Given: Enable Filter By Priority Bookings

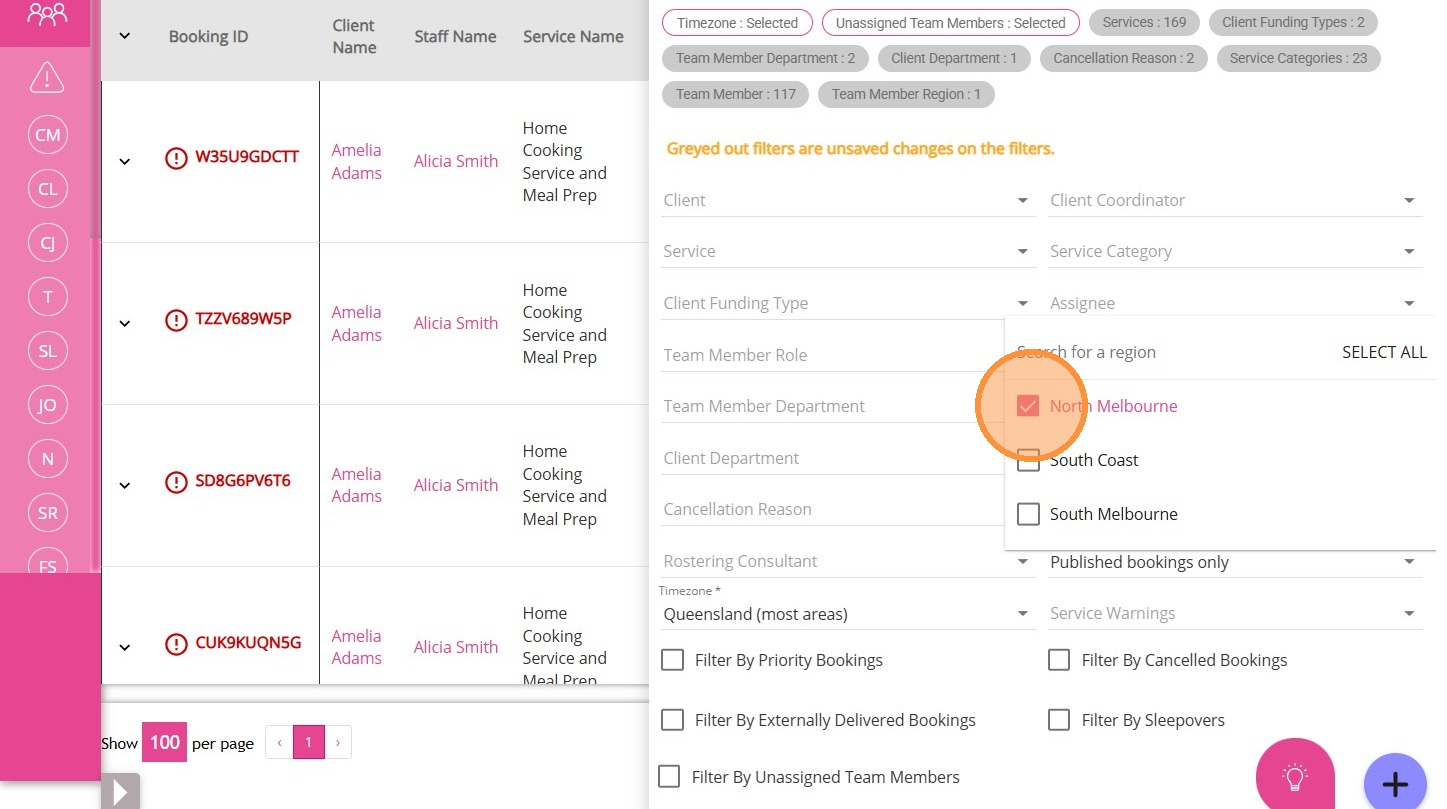Looking at the screenshot, I should tap(673, 660).
